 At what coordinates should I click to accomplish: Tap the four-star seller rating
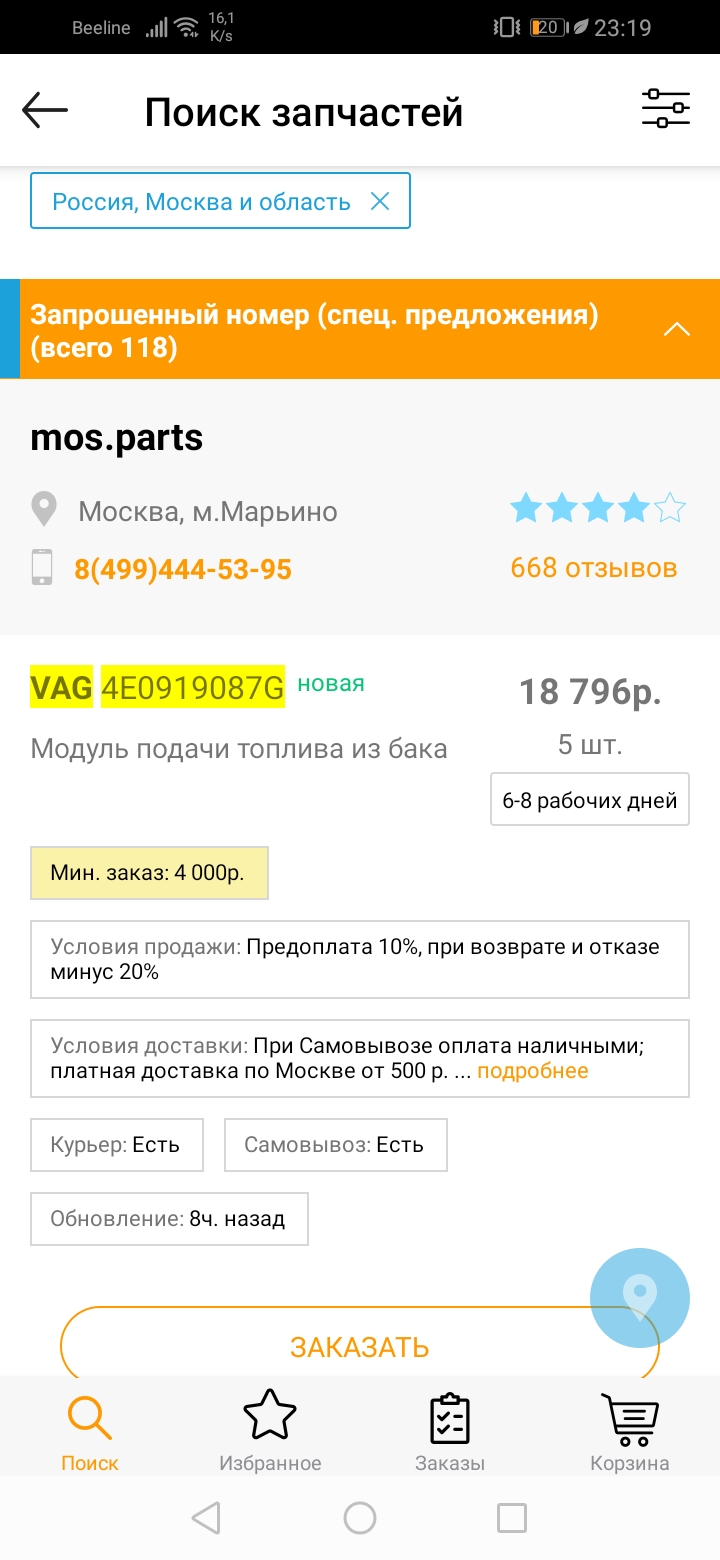point(597,509)
